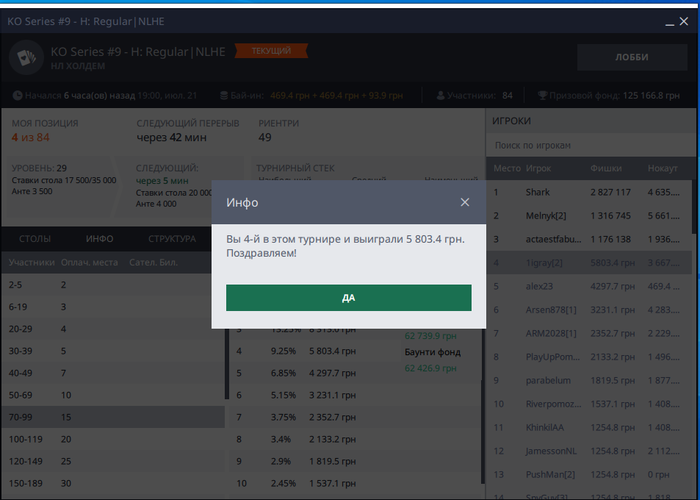Click the Призовой фонд 125 166.8 грн value
The width and height of the screenshot is (700, 500).
coord(651,96)
